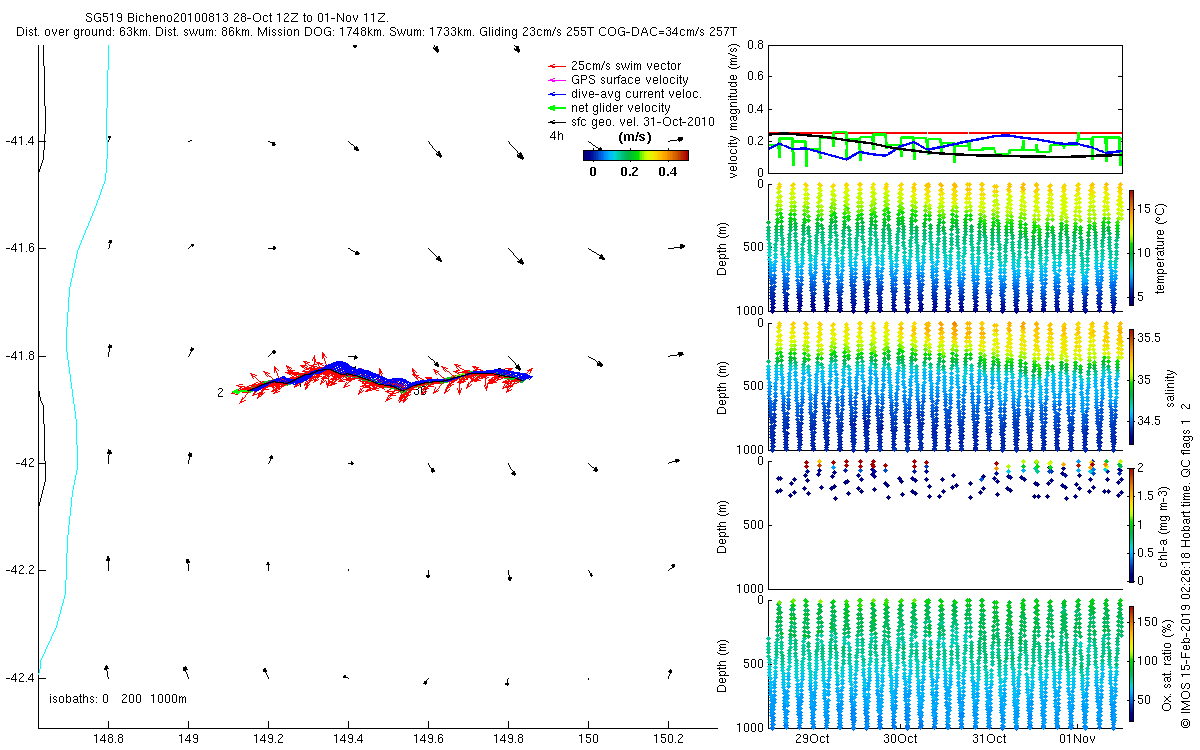
Task: Click the '1.5' tick on the chl-a colorbar
Action: click(1146, 495)
